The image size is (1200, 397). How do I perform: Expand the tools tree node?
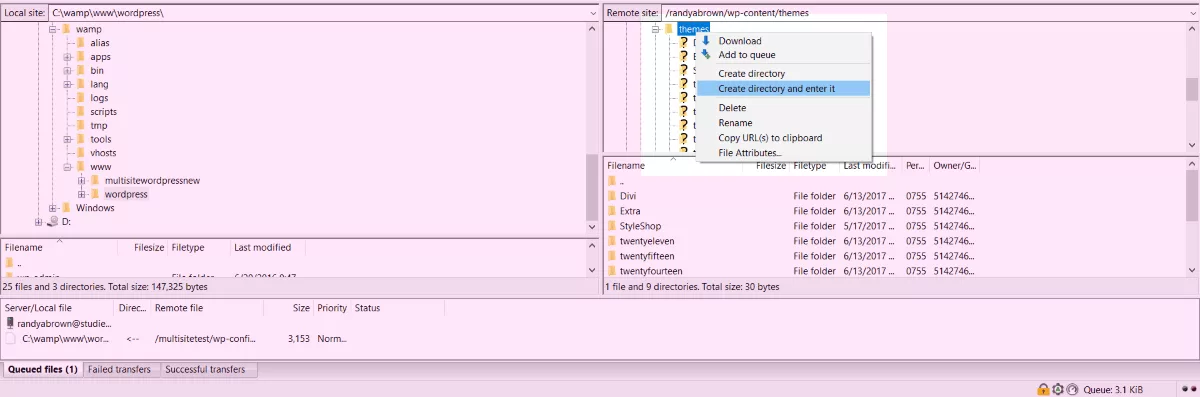(68, 139)
